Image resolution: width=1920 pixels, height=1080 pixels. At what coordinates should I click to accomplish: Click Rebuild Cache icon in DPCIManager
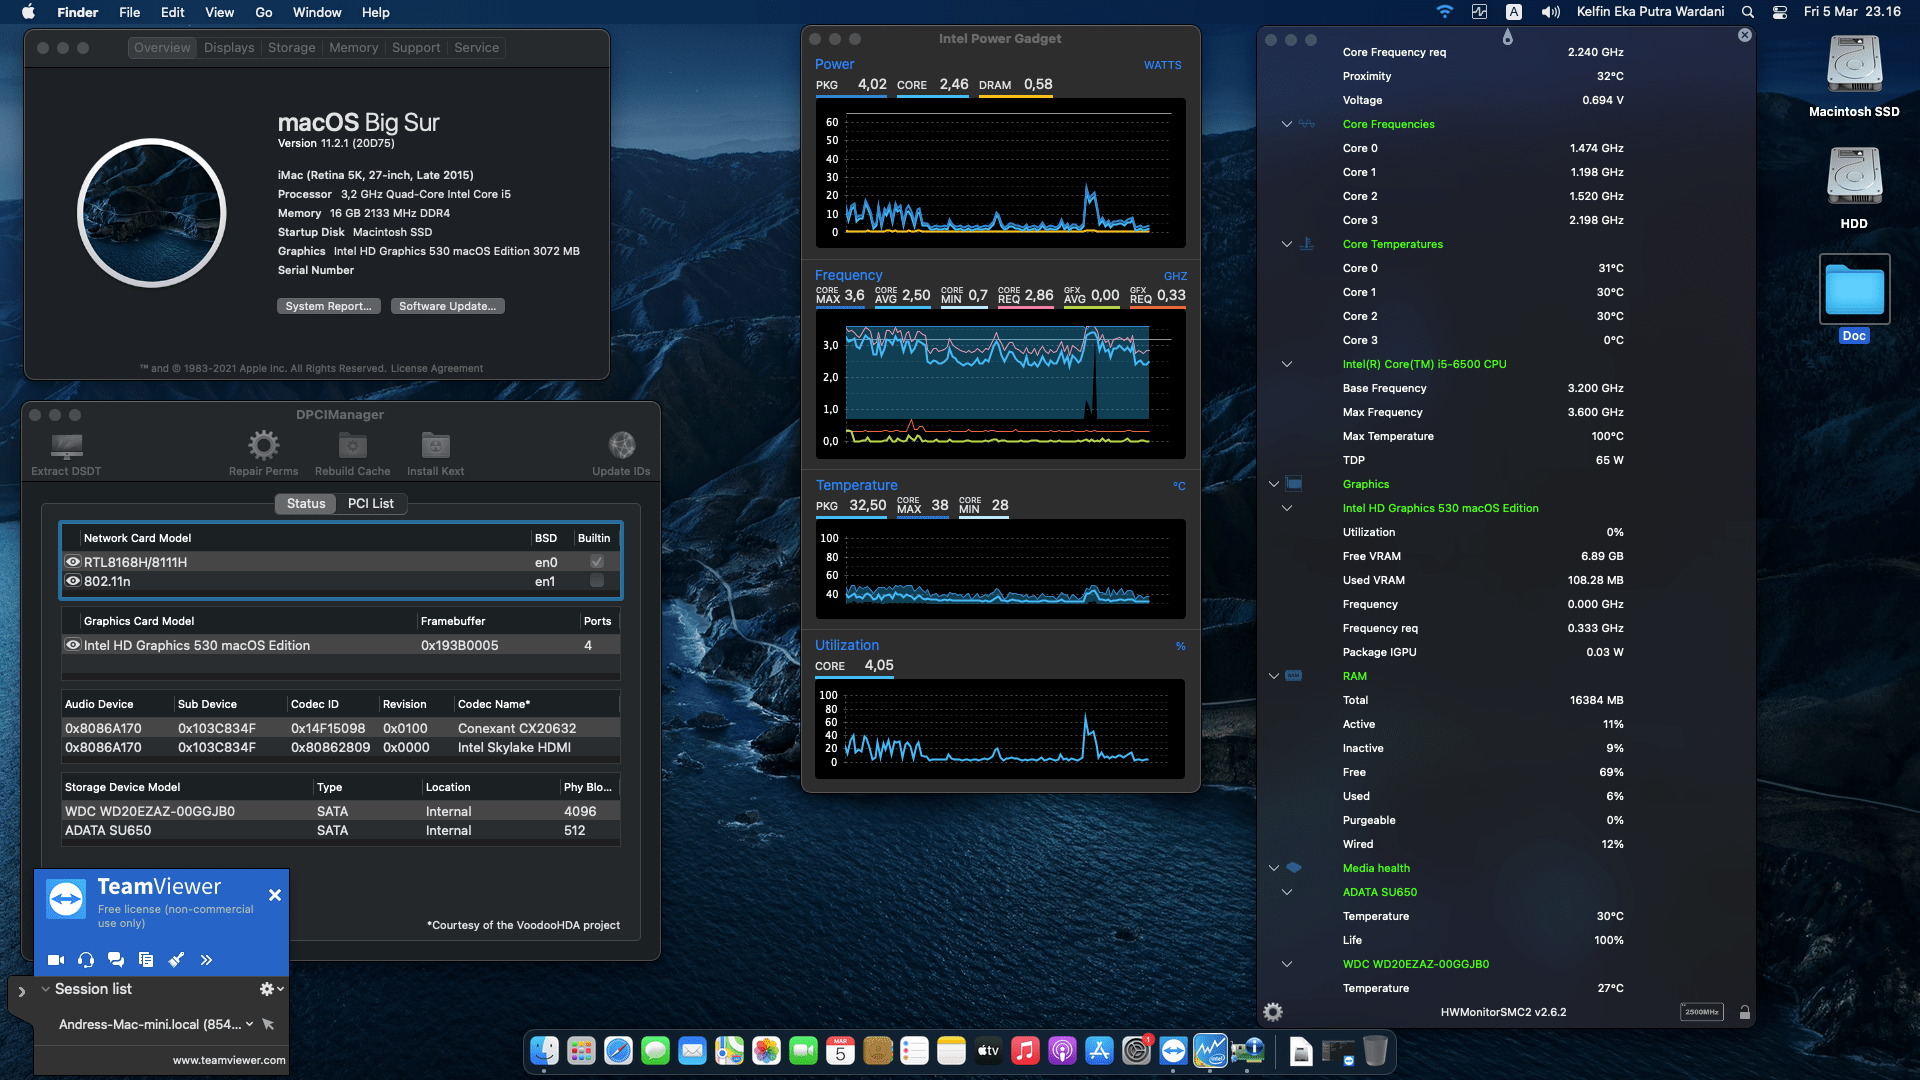[x=352, y=445]
